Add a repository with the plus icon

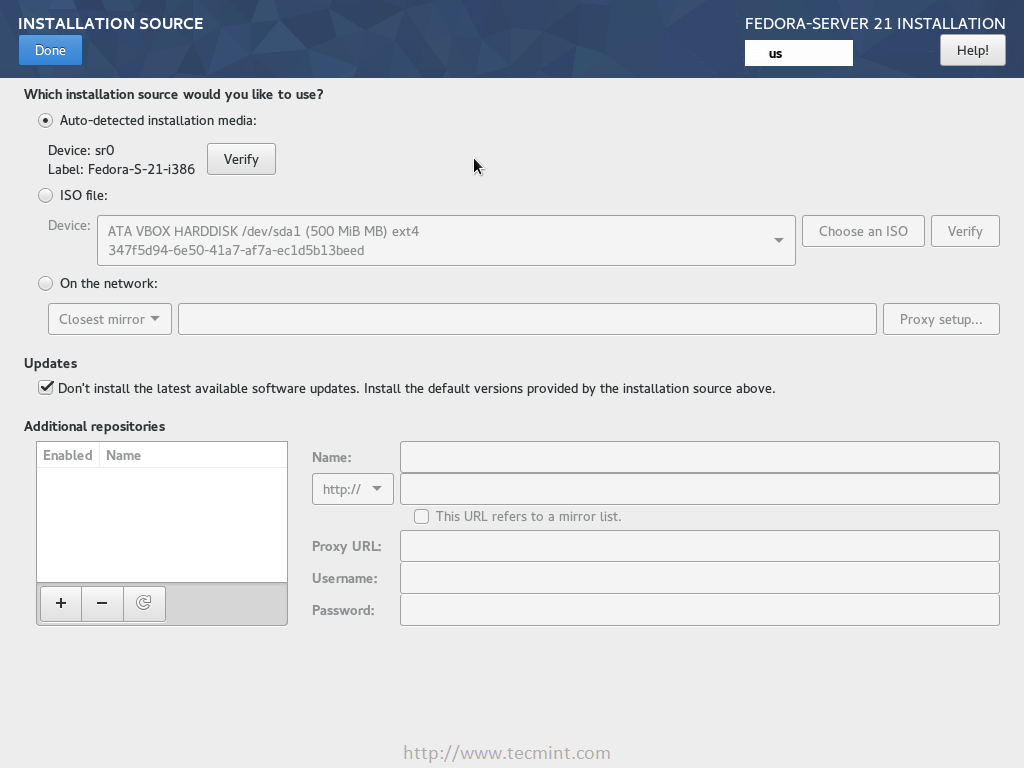61,603
